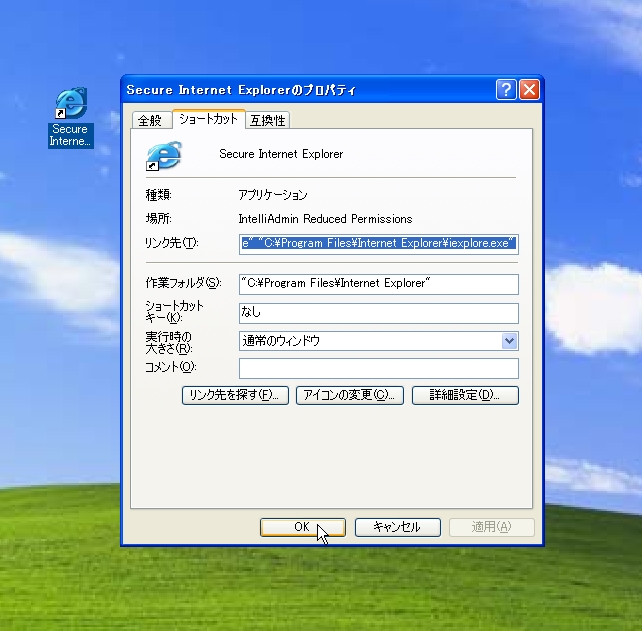
Task: Select the ショートカット tab
Action: (208, 119)
